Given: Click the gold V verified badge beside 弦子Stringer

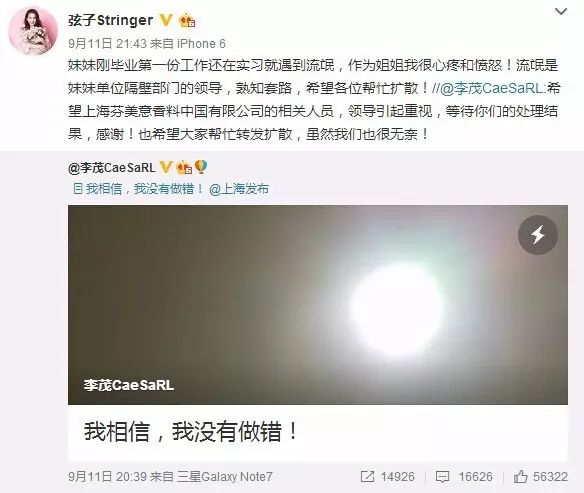Looking at the screenshot, I should [x=166, y=20].
